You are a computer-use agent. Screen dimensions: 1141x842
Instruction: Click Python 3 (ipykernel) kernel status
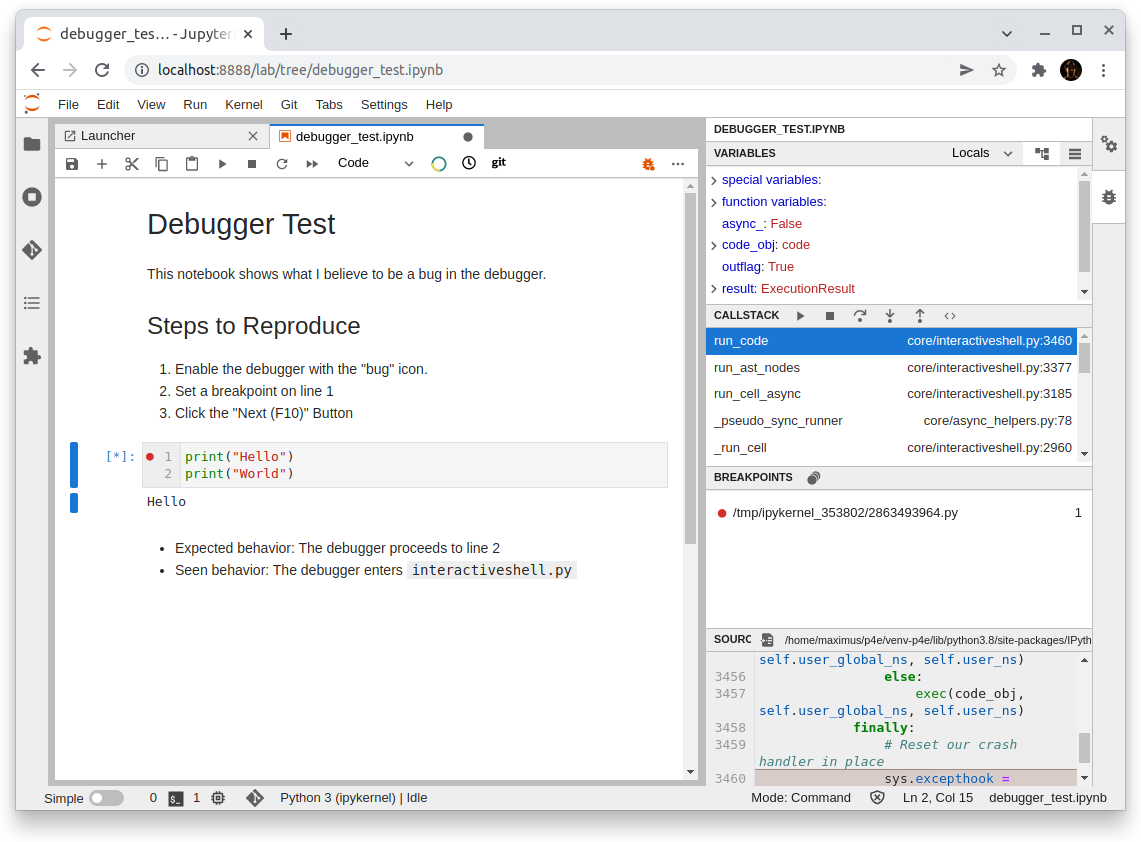pos(354,798)
